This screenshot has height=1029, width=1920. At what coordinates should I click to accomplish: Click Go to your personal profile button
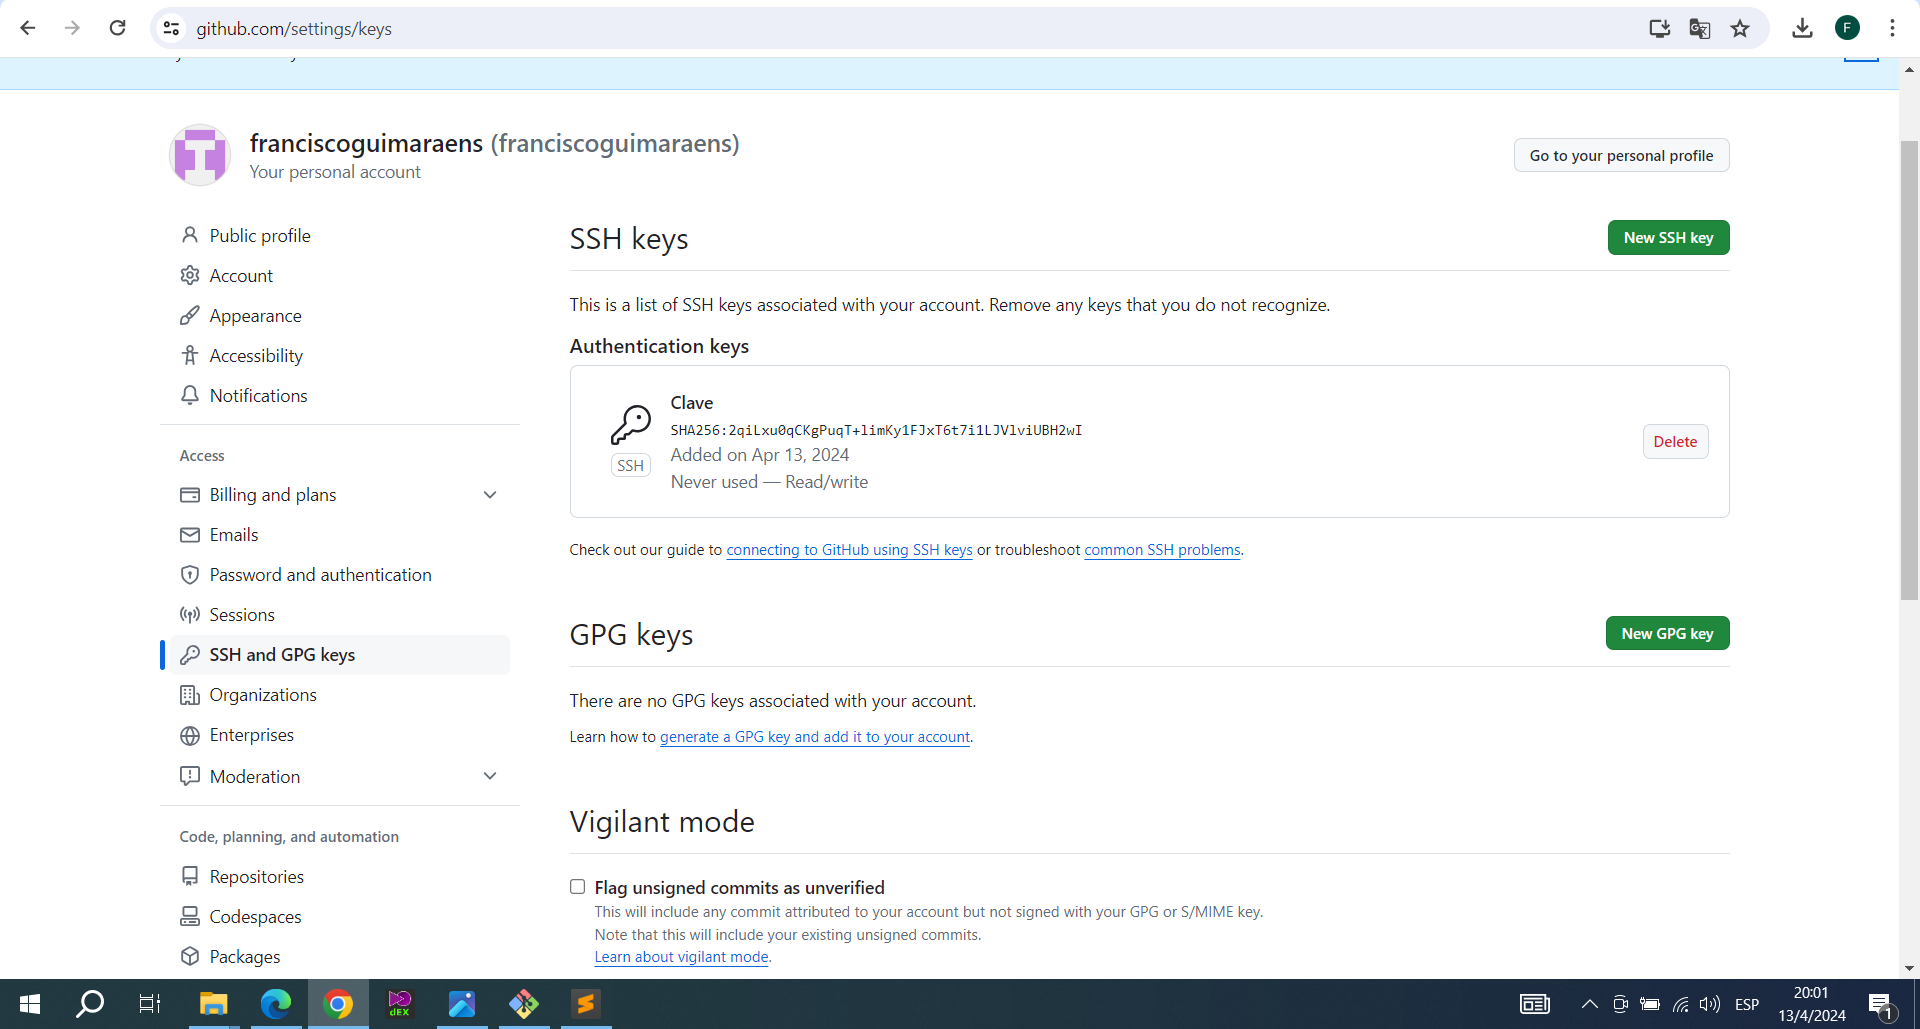click(1621, 155)
